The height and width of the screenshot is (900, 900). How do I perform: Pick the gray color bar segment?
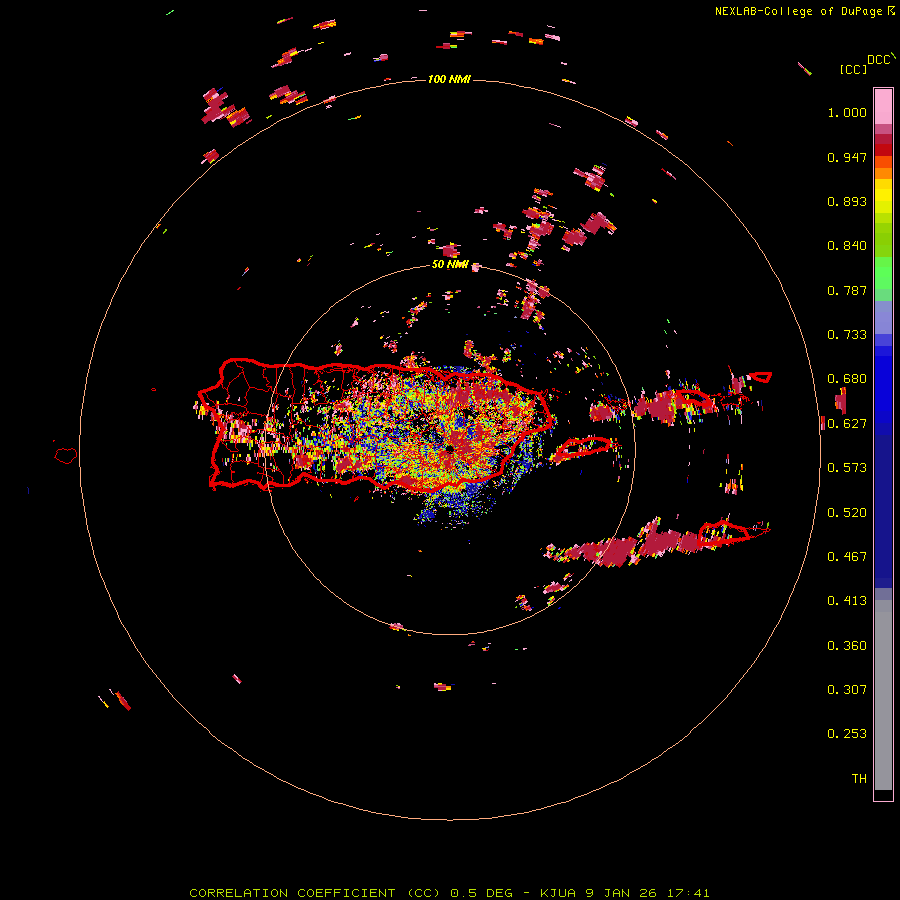click(883, 695)
